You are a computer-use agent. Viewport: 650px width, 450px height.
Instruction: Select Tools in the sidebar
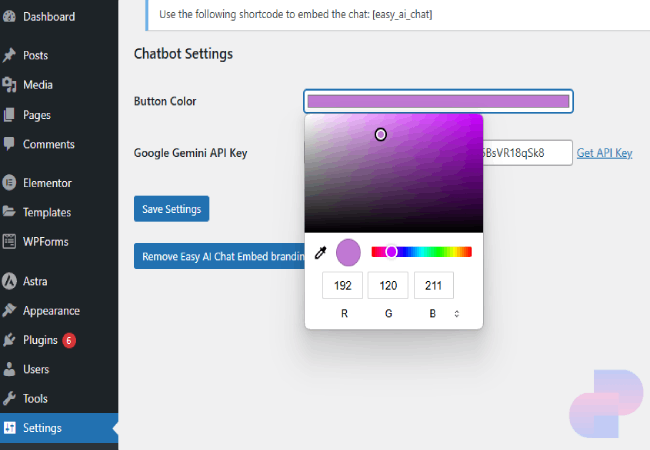[x=35, y=399]
